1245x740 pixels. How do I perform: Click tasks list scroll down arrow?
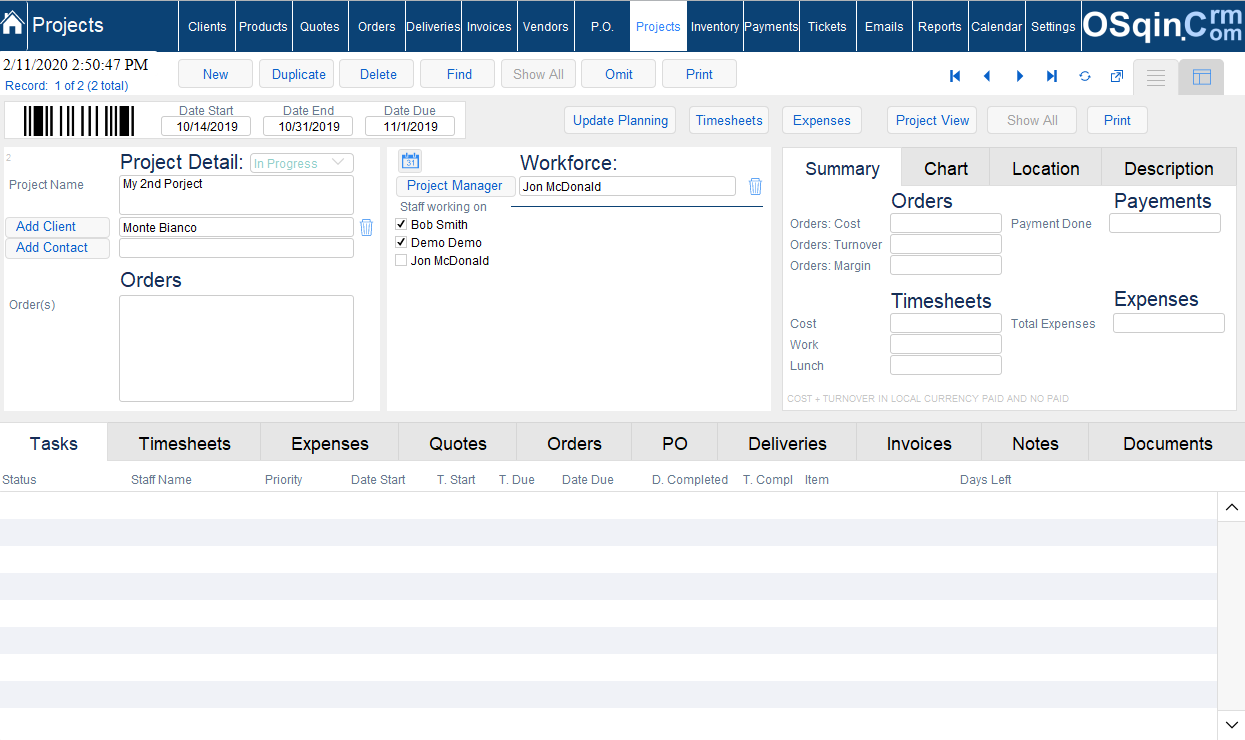pyautogui.click(x=1231, y=724)
